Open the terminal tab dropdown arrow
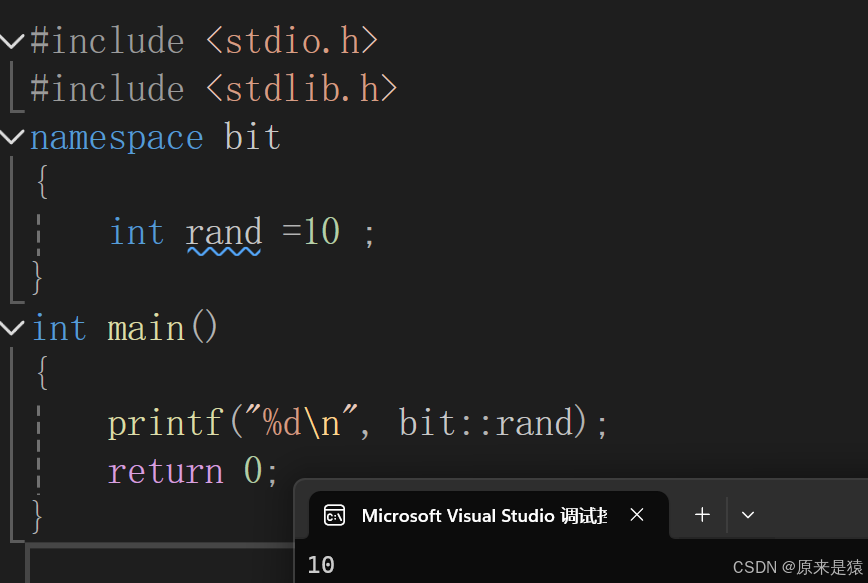The width and height of the screenshot is (868, 583). (x=747, y=515)
